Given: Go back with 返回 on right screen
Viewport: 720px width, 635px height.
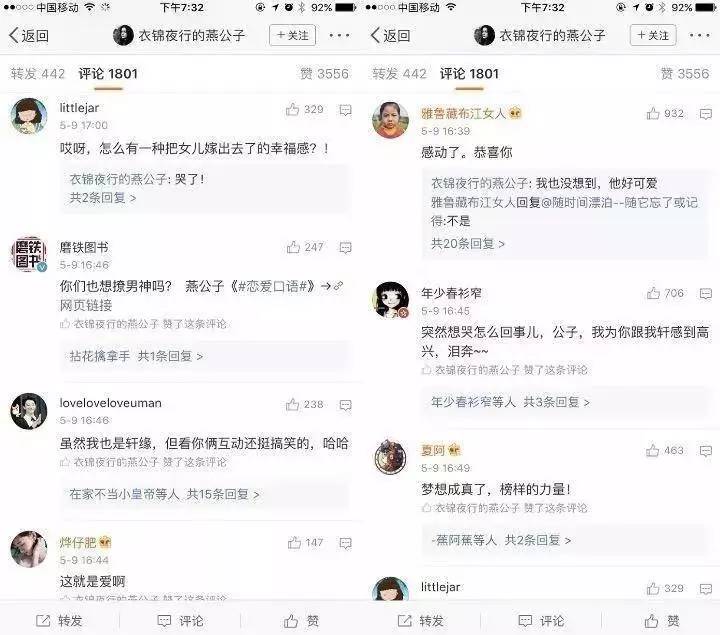Looking at the screenshot, I should 390,35.
